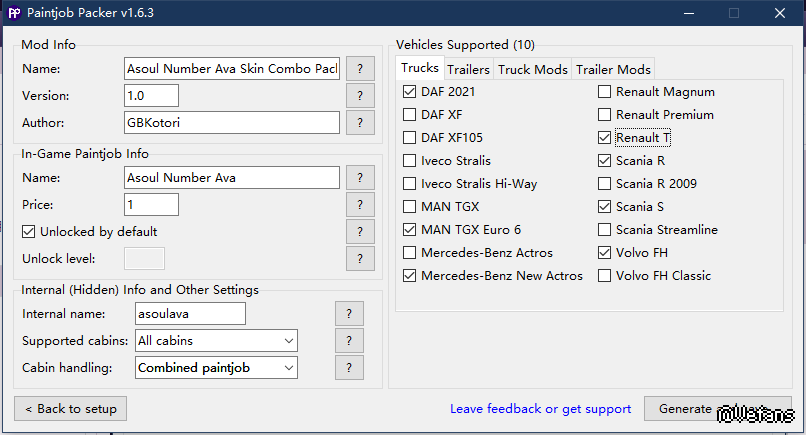The height and width of the screenshot is (435, 806).
Task: Open the Supported cabins dropdown
Action: [216, 341]
